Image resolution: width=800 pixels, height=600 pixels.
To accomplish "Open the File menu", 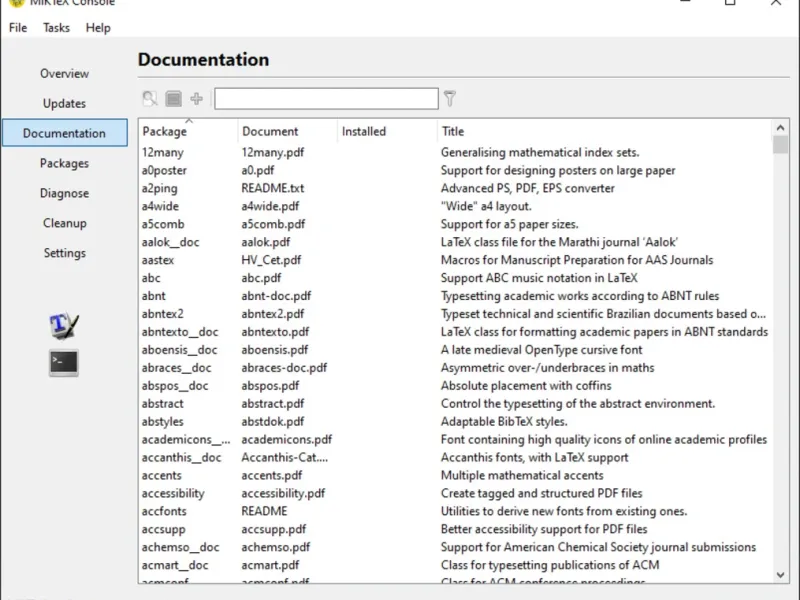I will click(18, 28).
